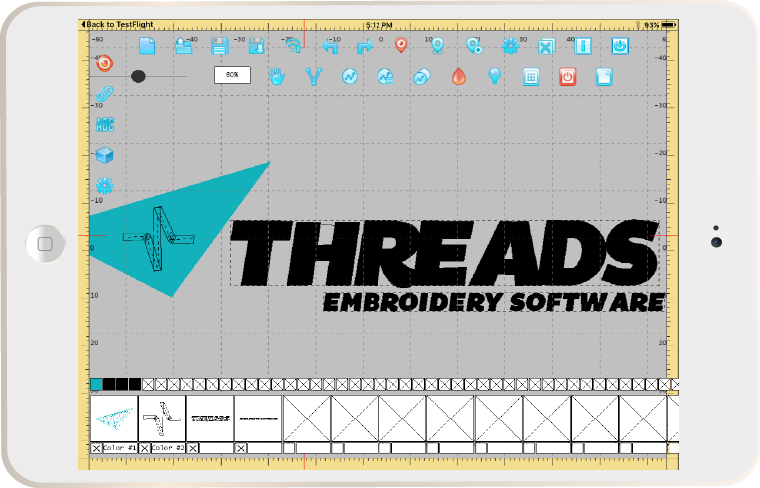Click the 80% zoom field
This screenshot has width=760, height=488.
point(232,75)
